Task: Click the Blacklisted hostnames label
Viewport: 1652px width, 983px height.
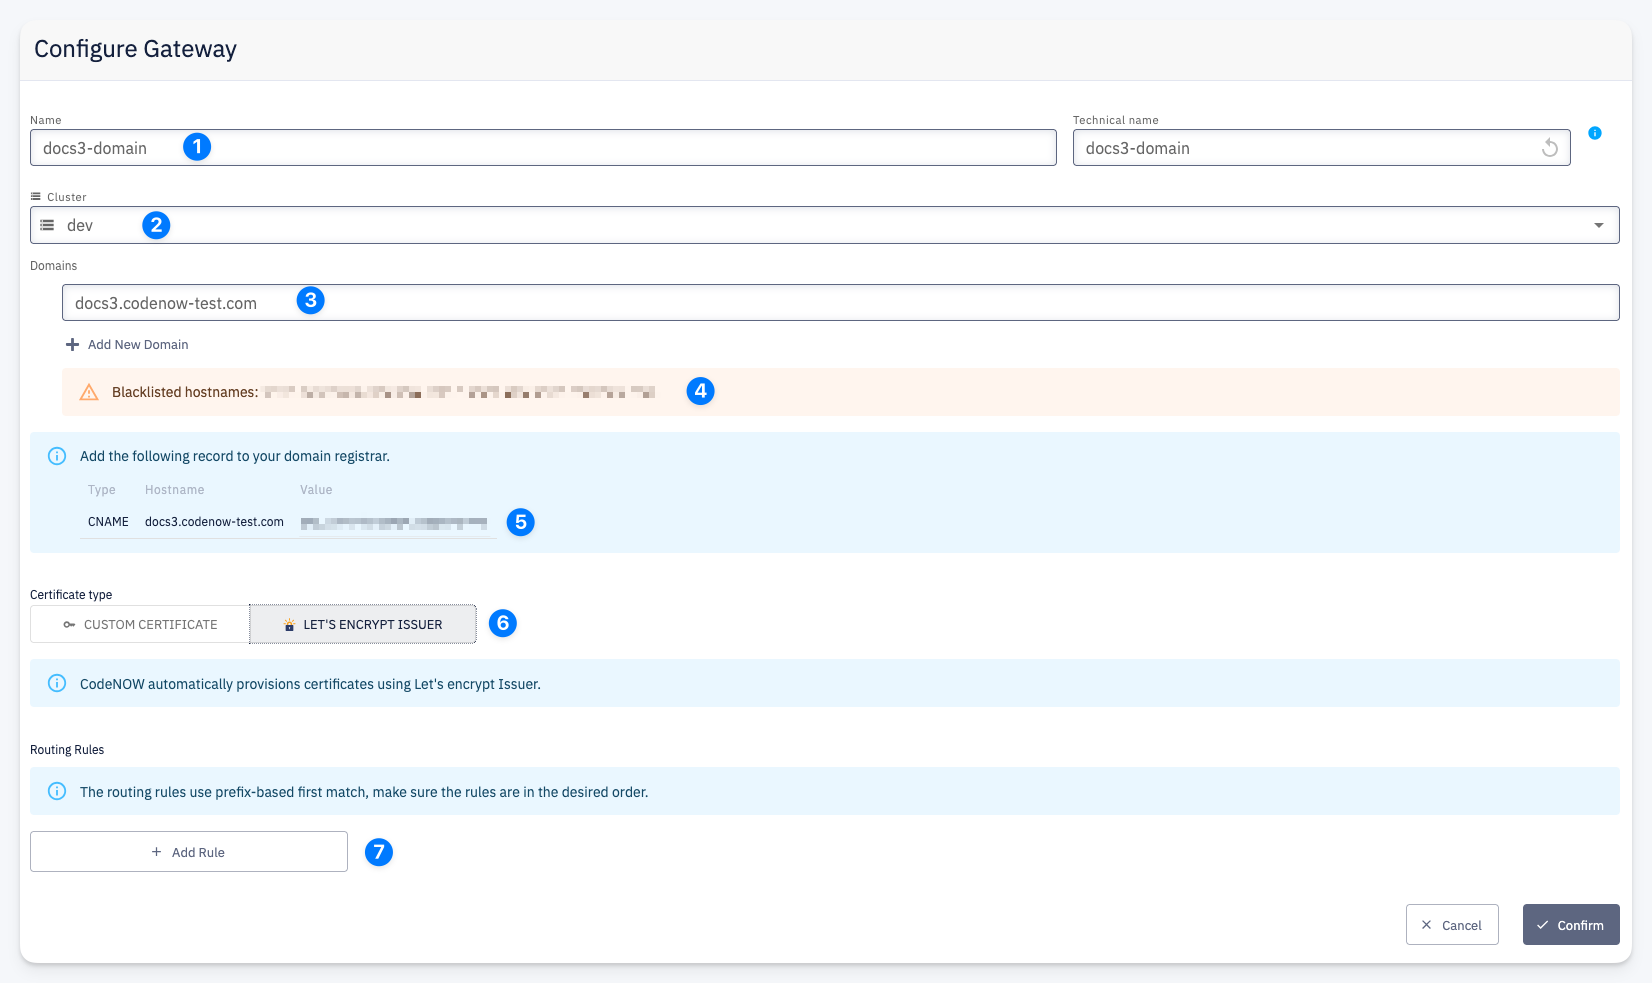Action: tap(185, 392)
